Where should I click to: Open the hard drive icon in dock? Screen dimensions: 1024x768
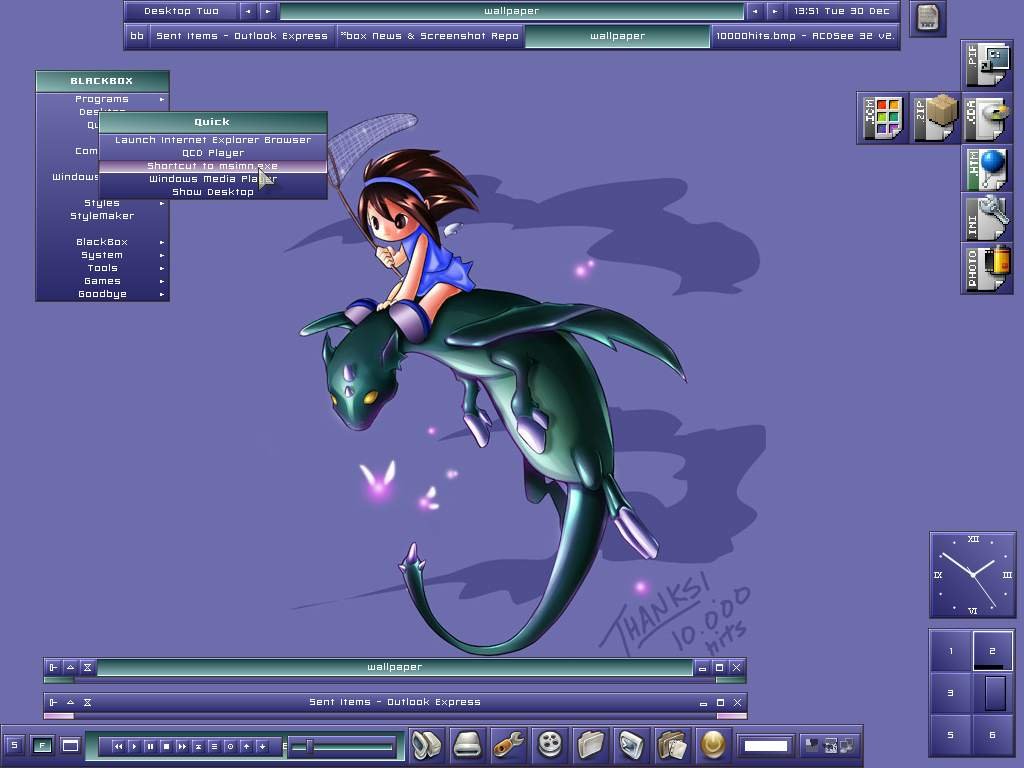point(468,744)
